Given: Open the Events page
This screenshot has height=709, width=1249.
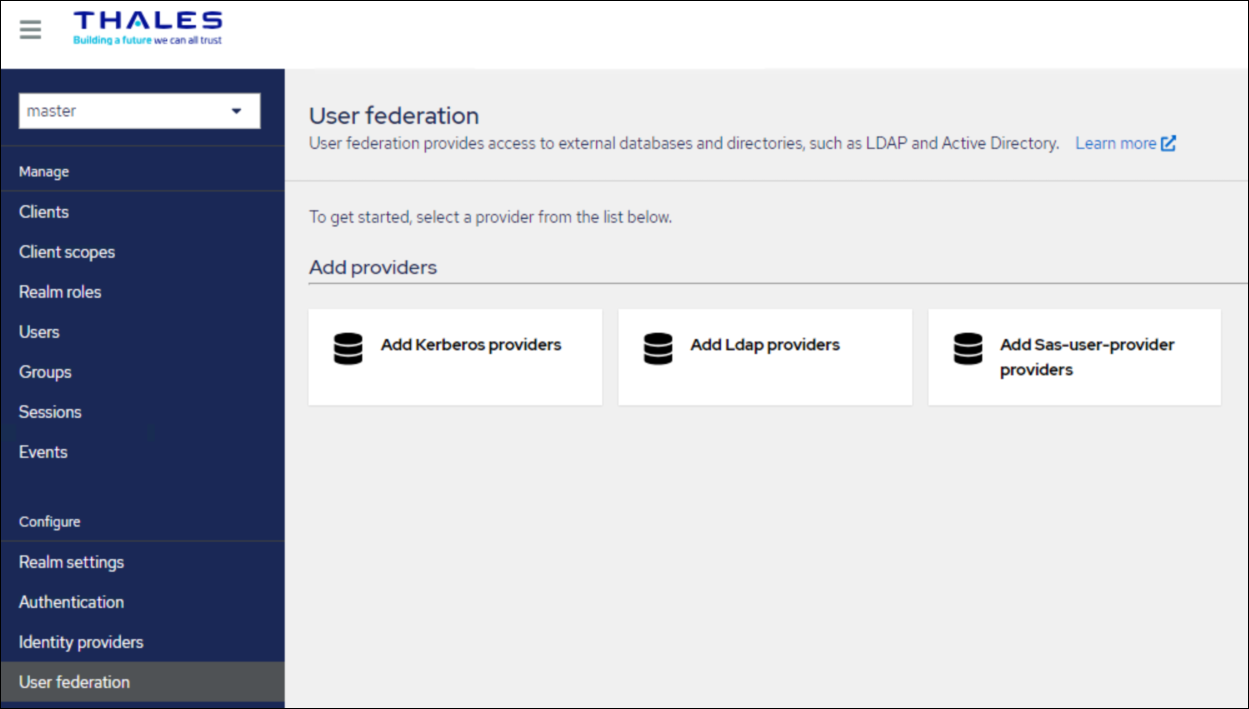Looking at the screenshot, I should [43, 452].
